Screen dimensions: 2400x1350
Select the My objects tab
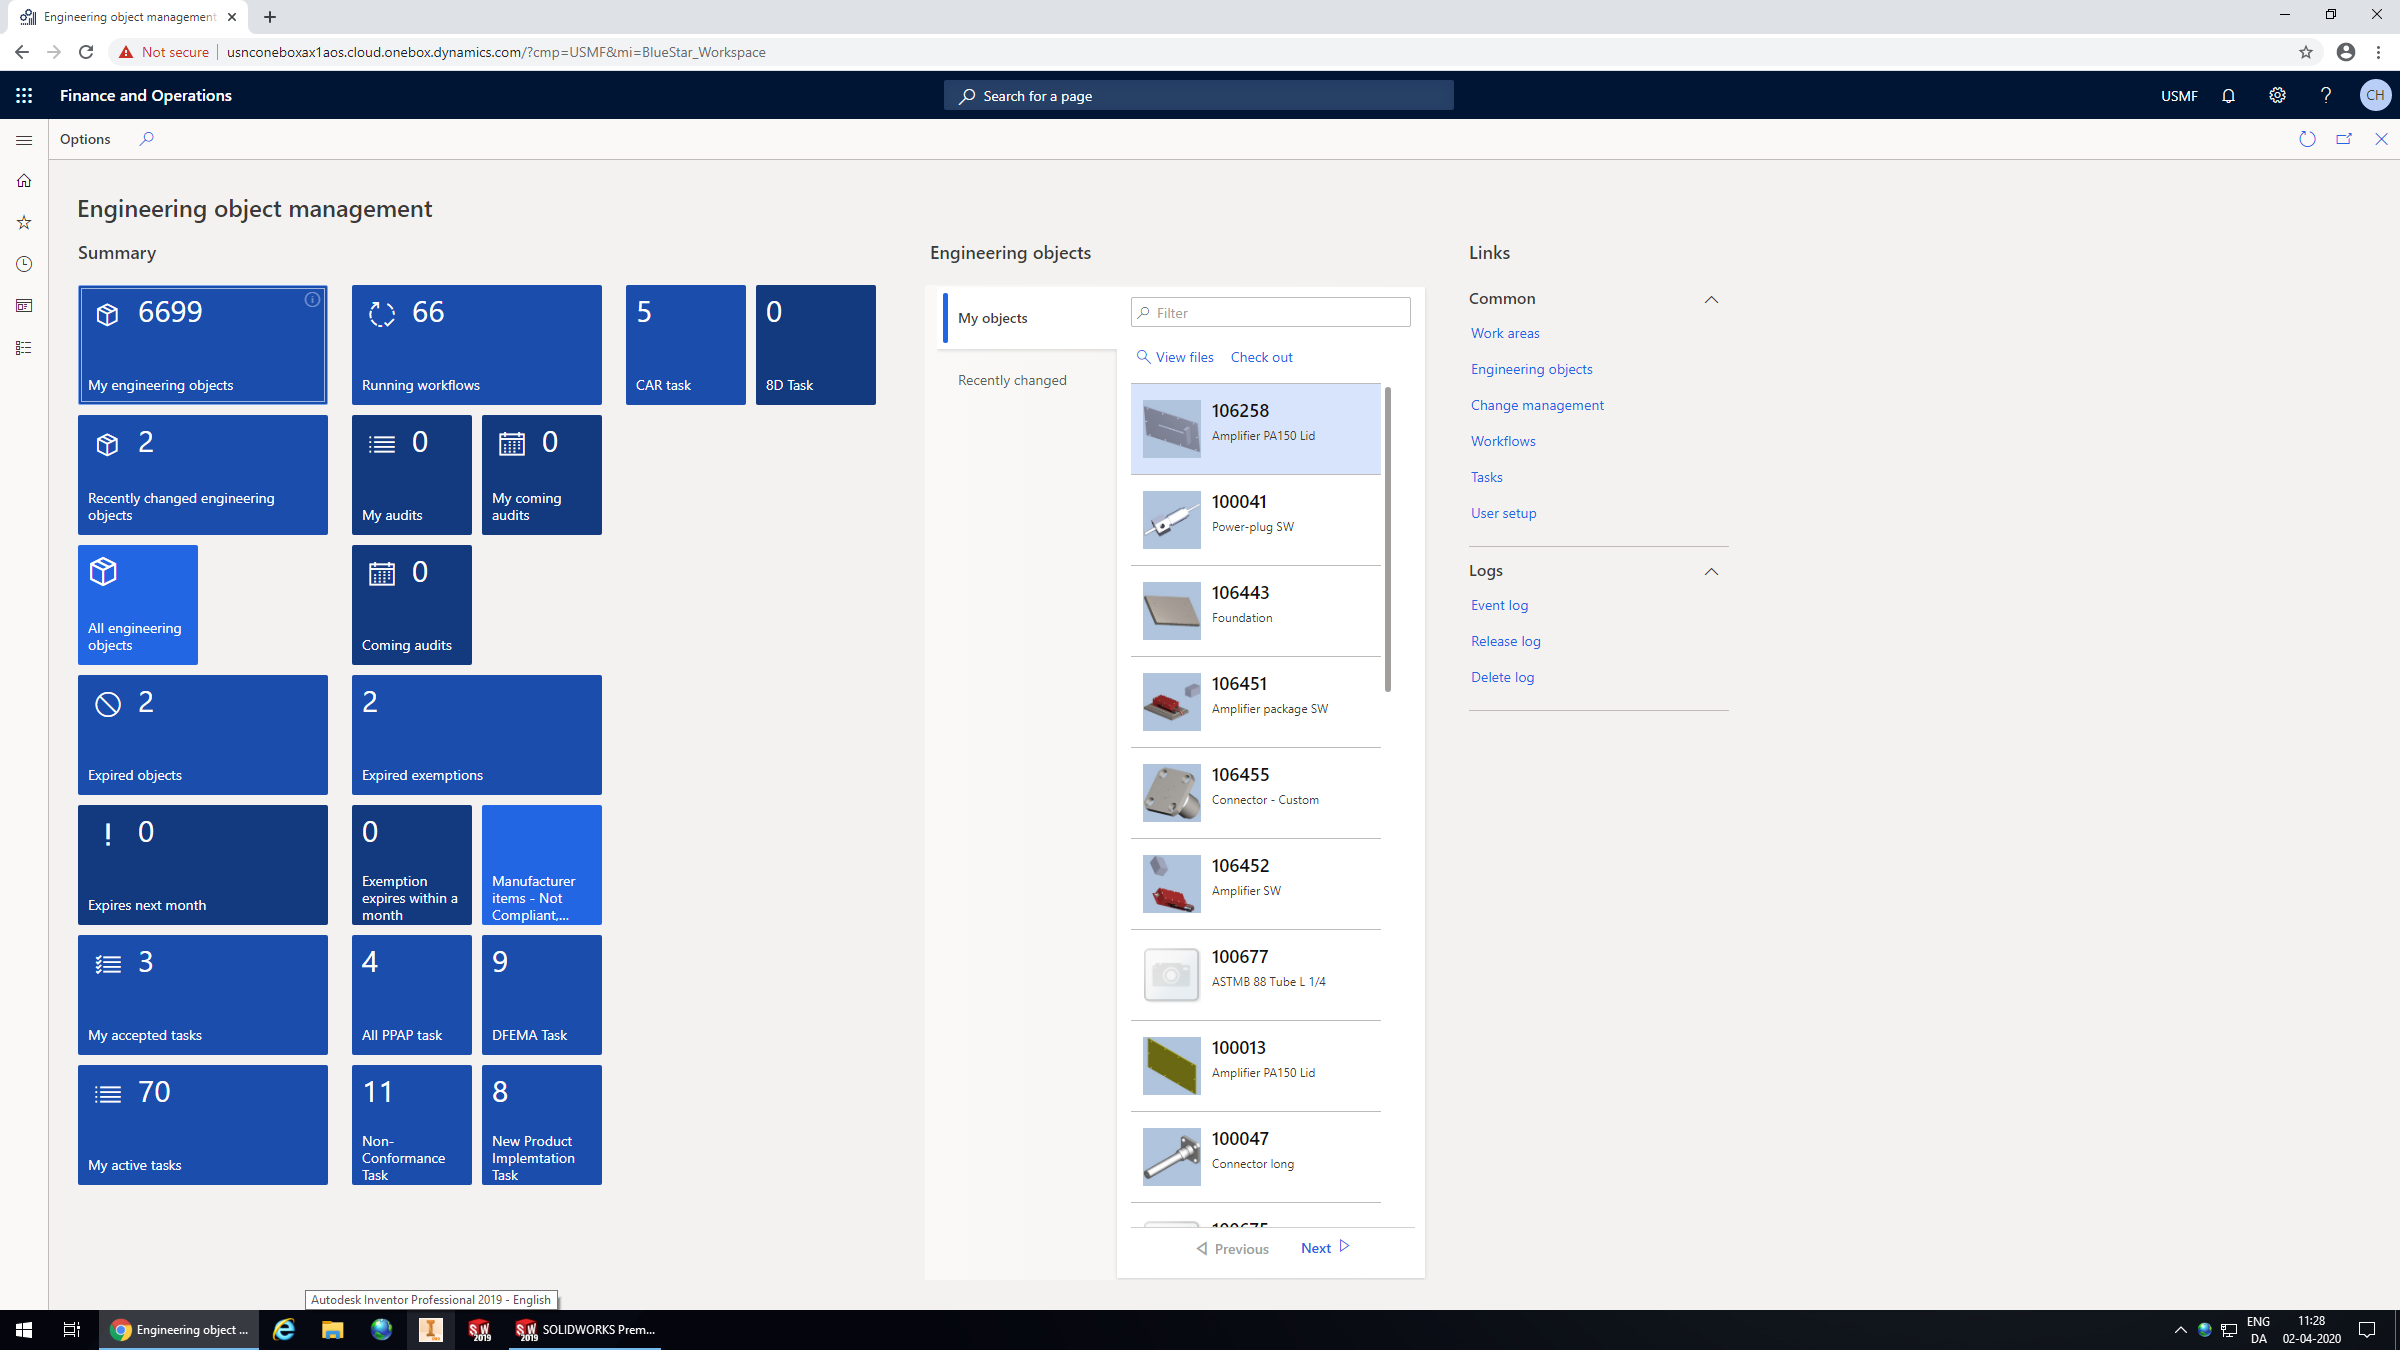pyautogui.click(x=992, y=317)
